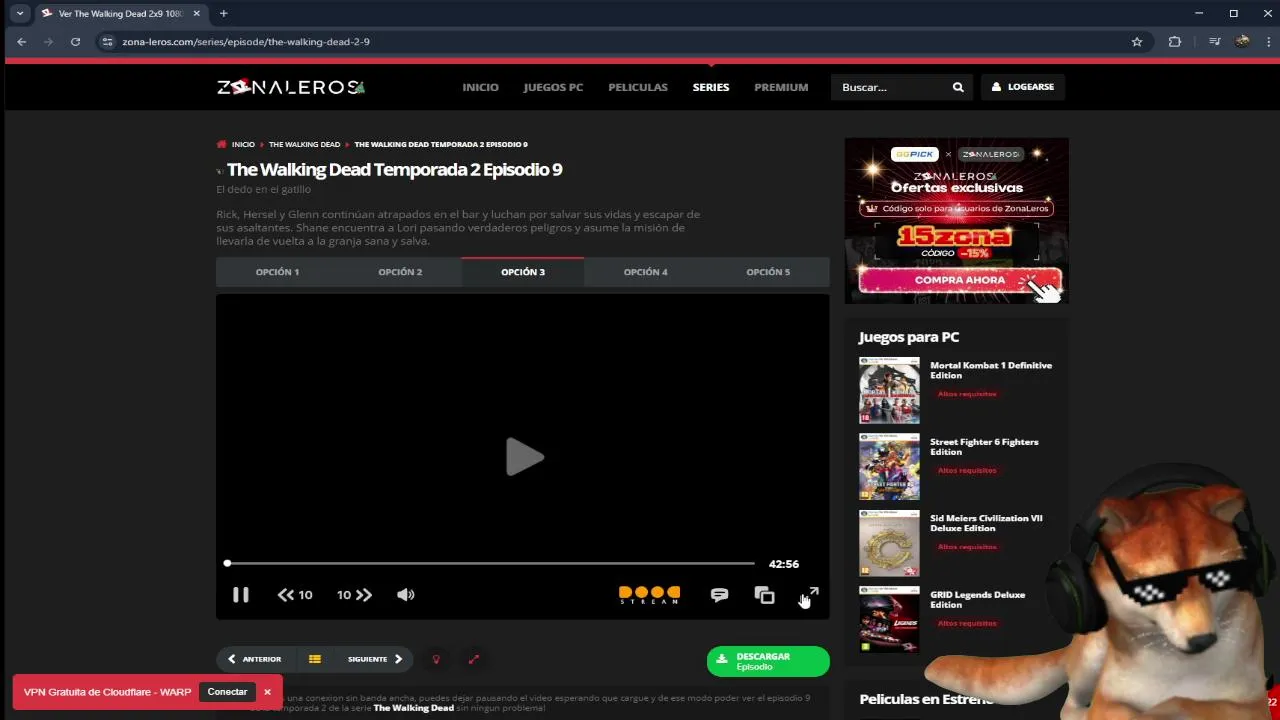Screen dimensions: 1280x720
Task: Select the OPCIÓN 5 player tab
Action: [768, 272]
